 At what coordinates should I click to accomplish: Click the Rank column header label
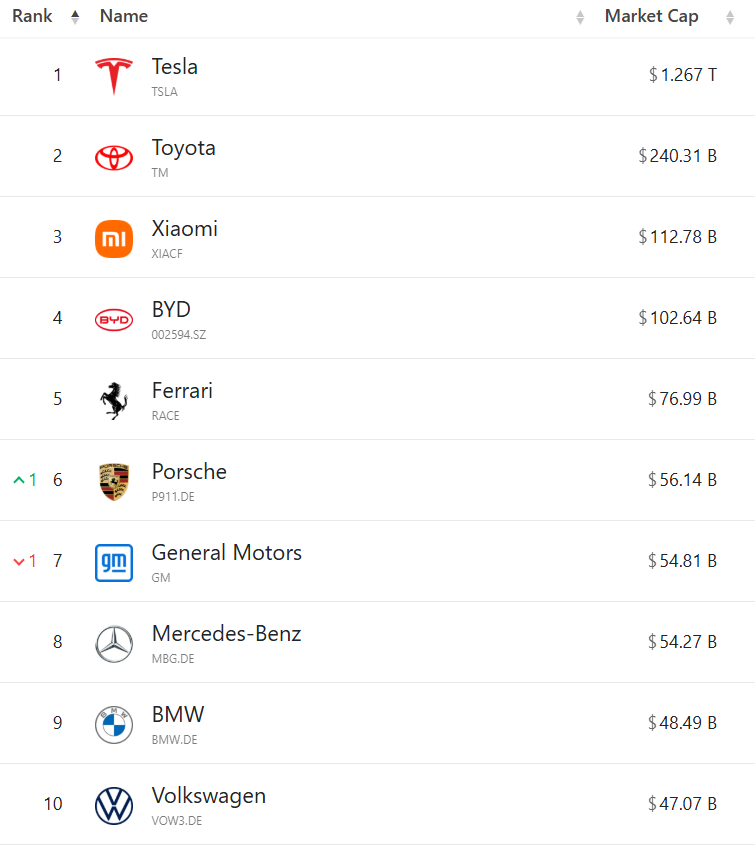[32, 16]
